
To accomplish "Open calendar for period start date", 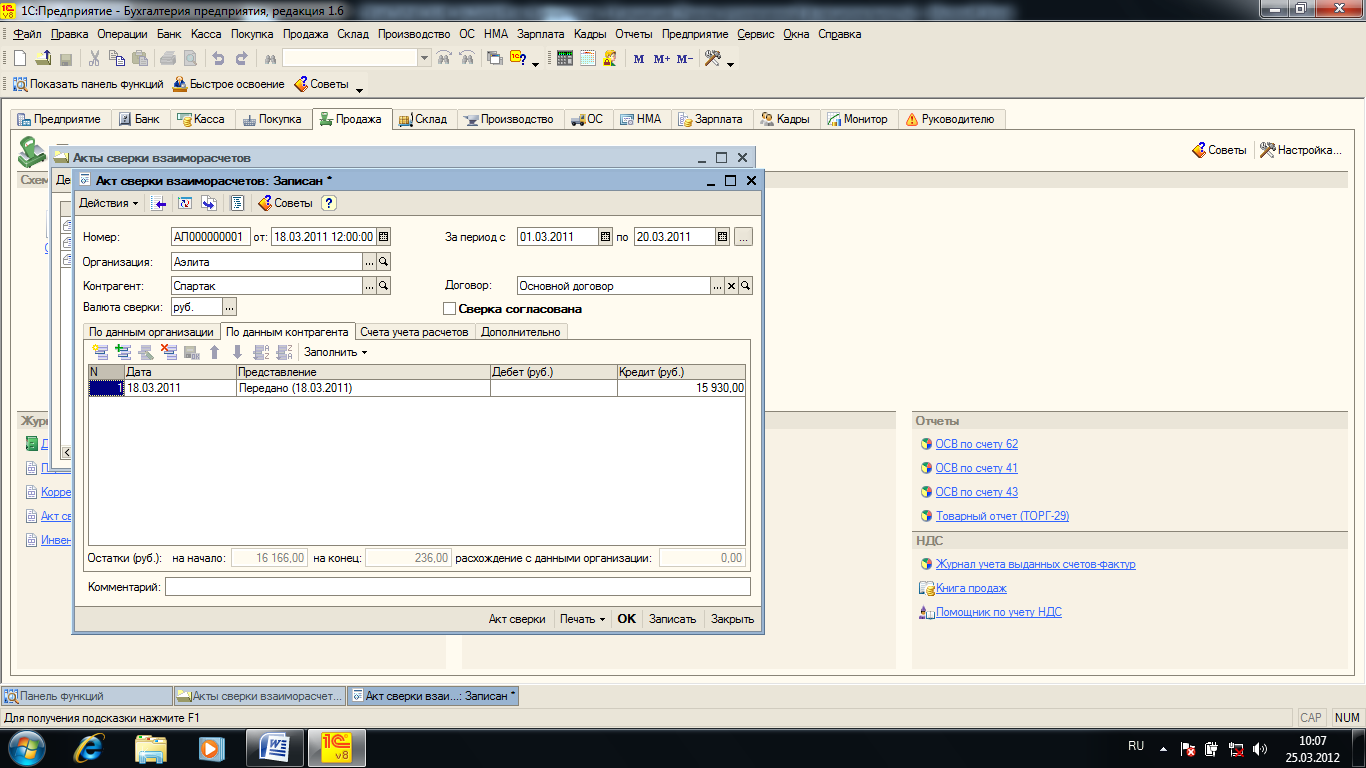I will coord(605,237).
